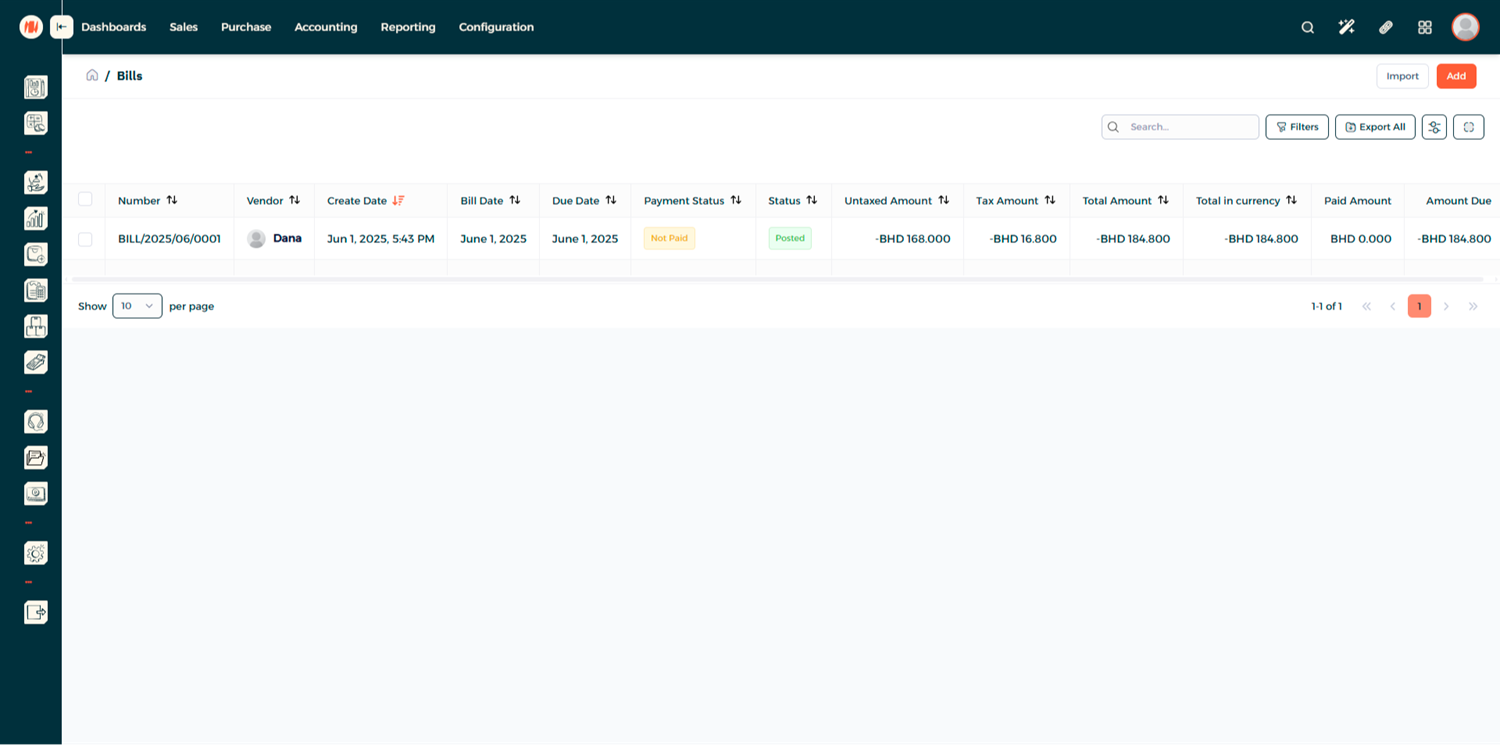Screen dimensions: 1500x745
Task: Open the gear settings icon in the sidebar
Action: (36, 553)
